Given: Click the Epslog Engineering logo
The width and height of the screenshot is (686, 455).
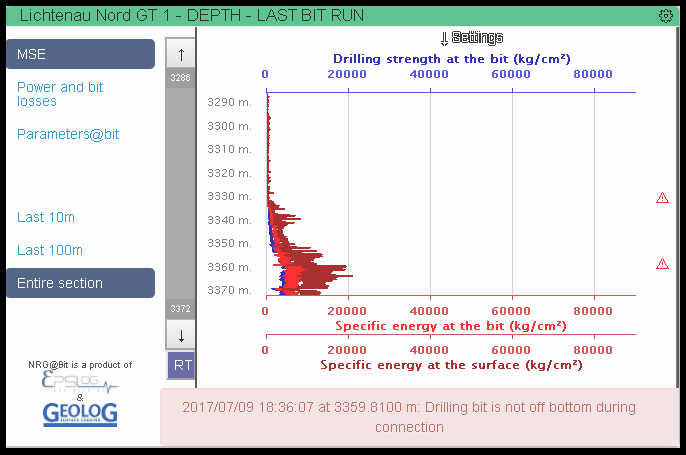Looking at the screenshot, I should tap(80, 382).
